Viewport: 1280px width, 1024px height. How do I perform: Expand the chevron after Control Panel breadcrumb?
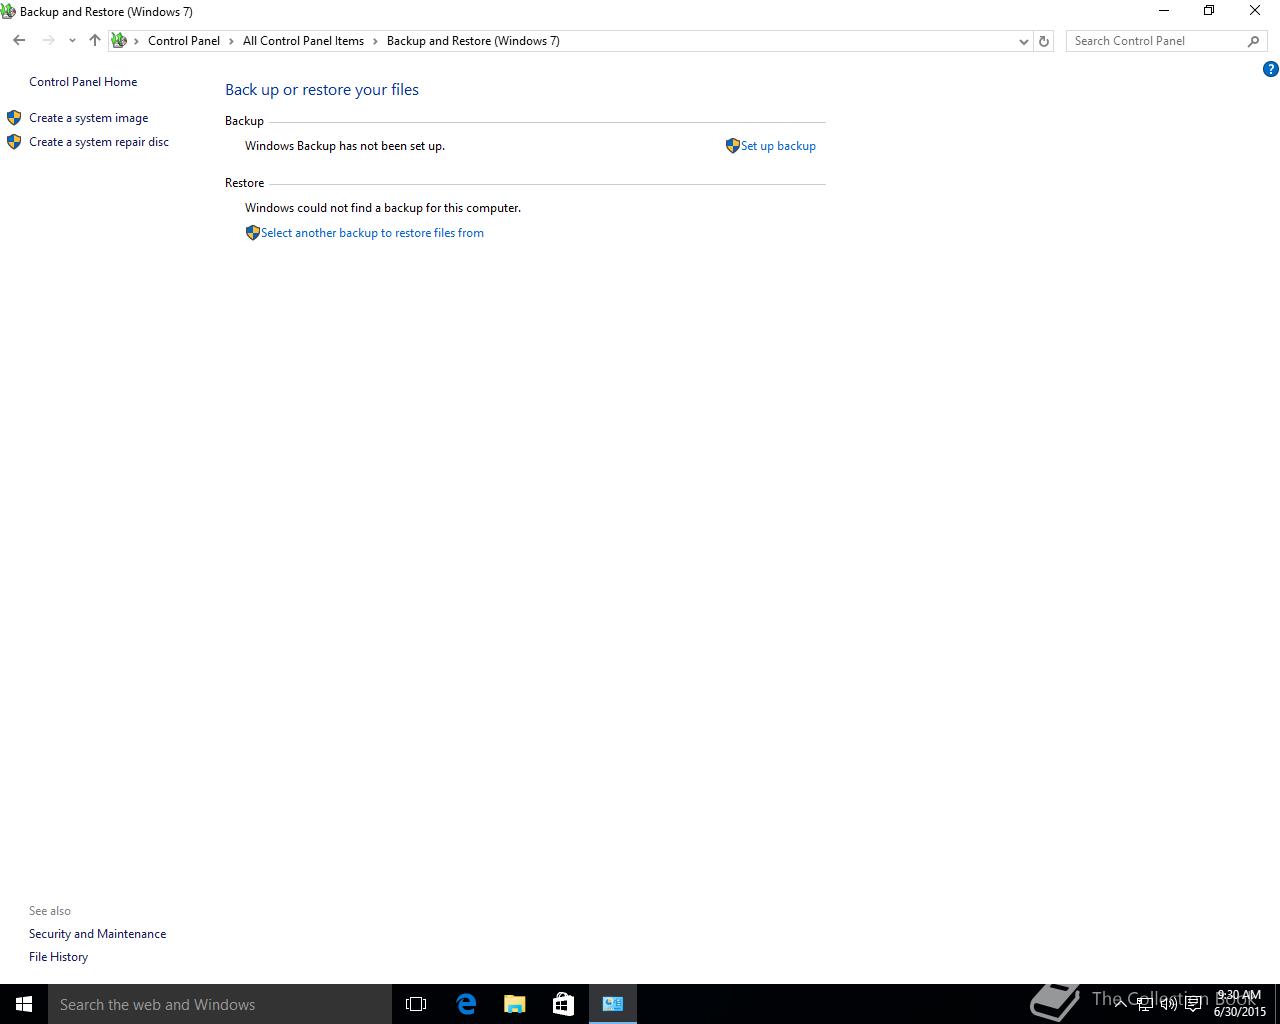coord(232,41)
